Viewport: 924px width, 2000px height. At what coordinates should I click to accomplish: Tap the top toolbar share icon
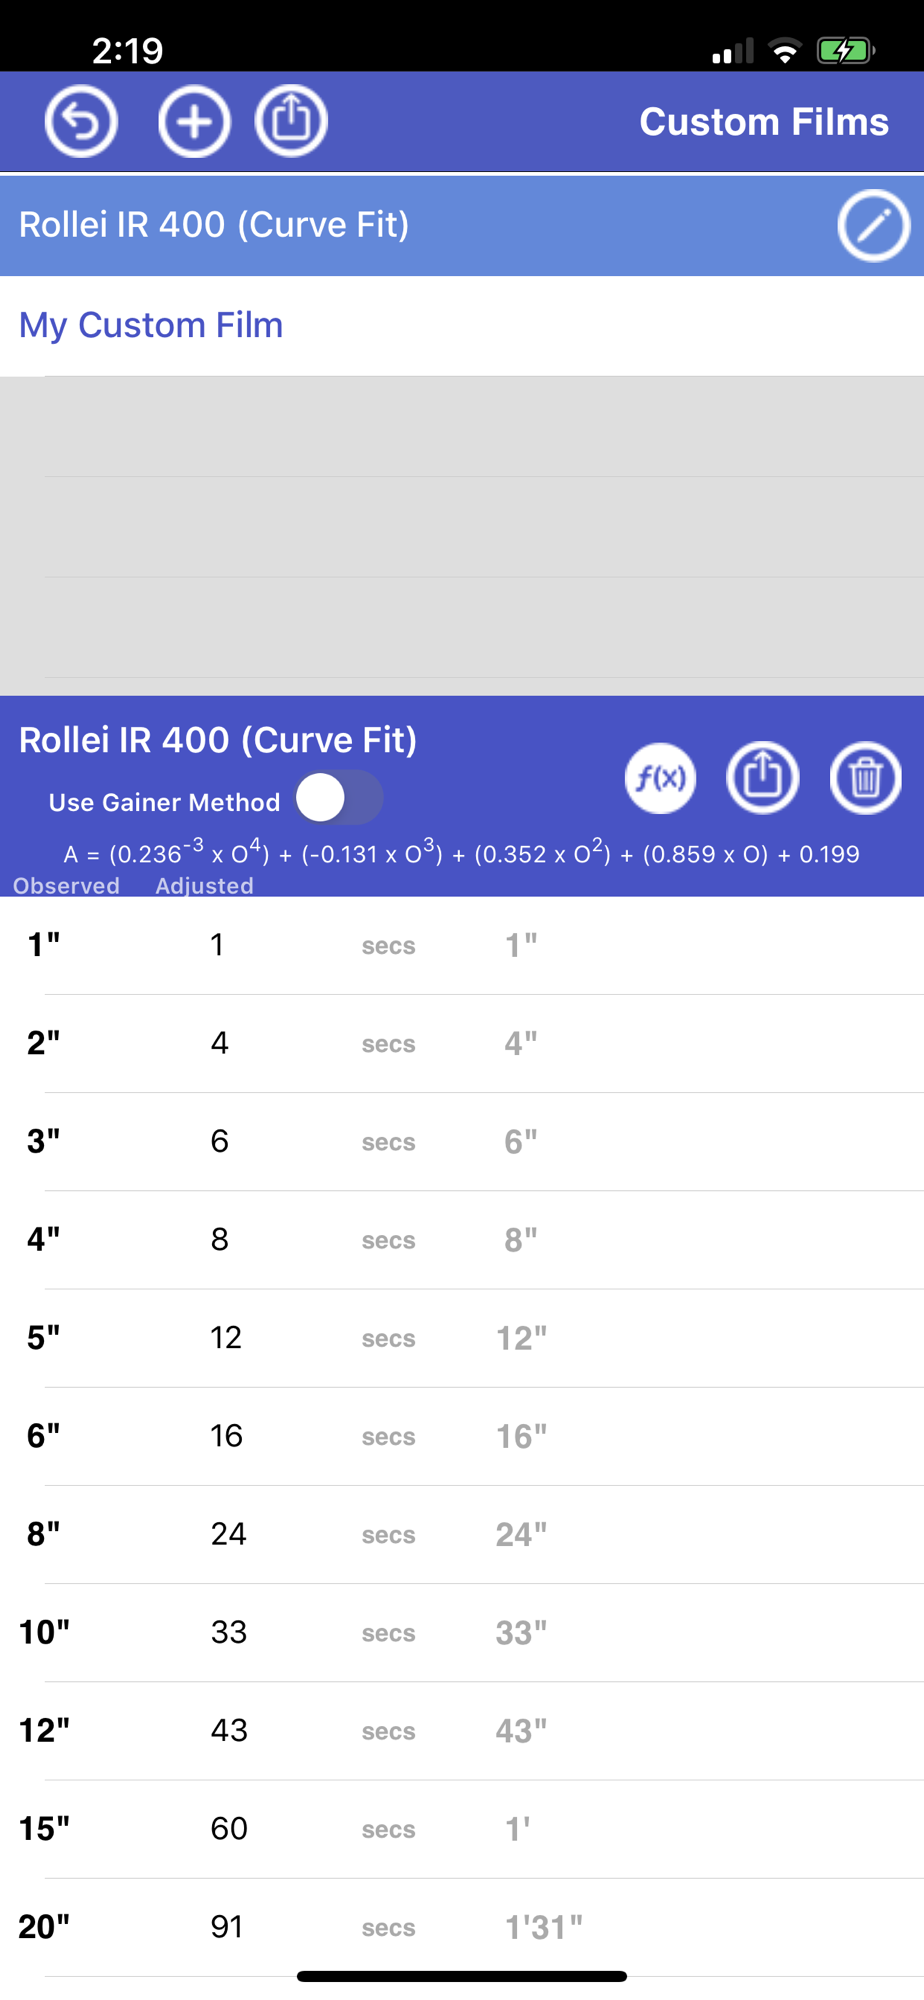pyautogui.click(x=291, y=122)
